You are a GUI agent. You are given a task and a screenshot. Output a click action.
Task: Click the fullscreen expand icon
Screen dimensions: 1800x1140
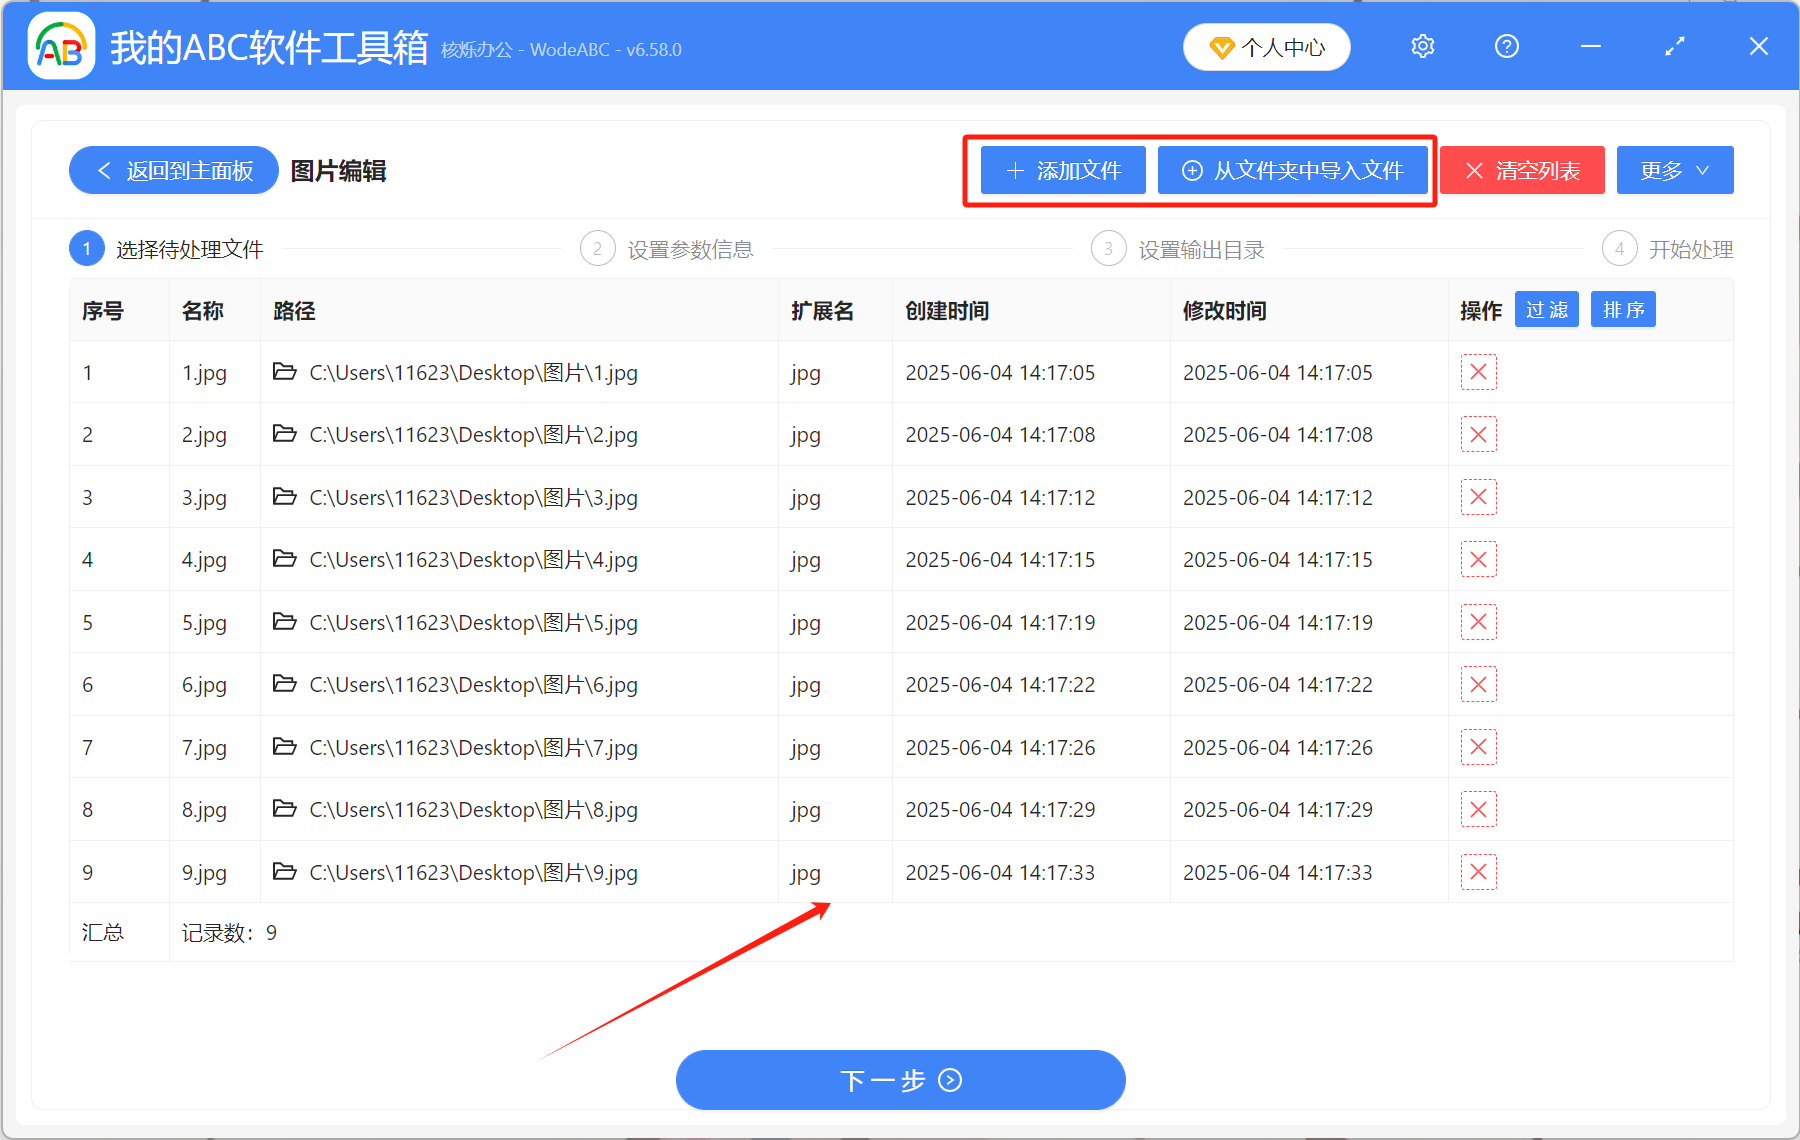tap(1674, 46)
